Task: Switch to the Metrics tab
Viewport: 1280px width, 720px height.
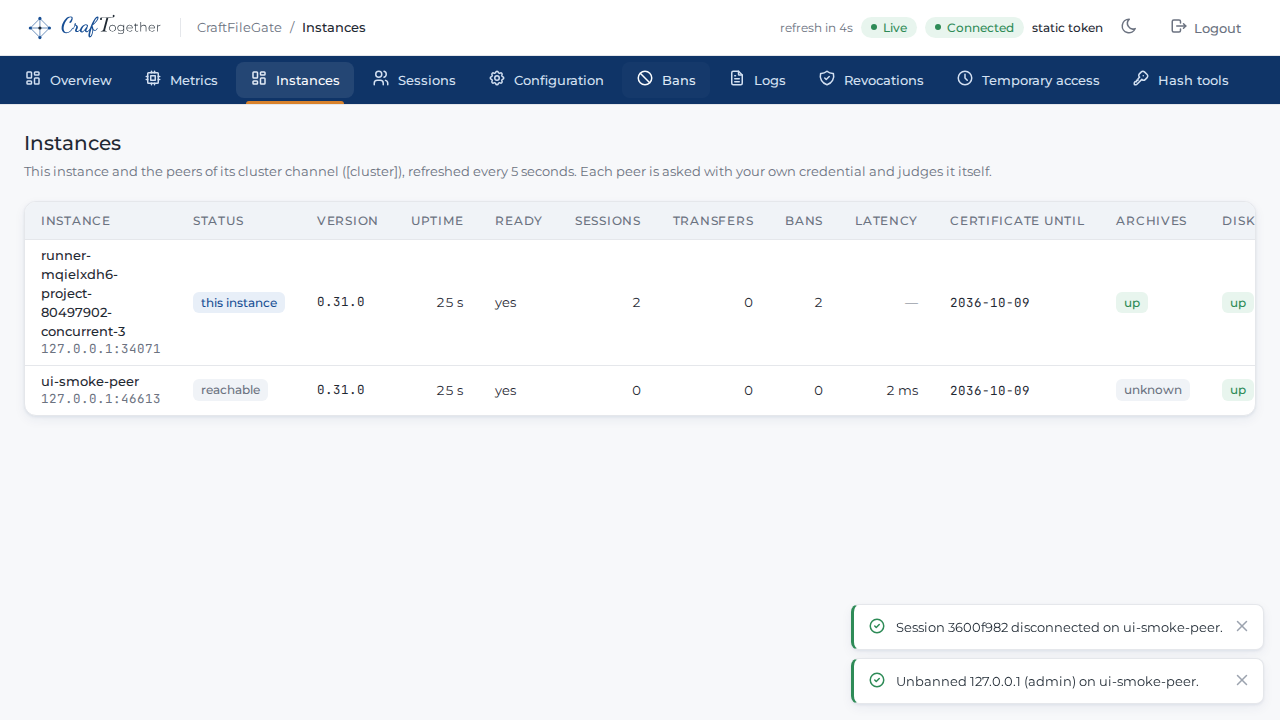Action: [181, 80]
